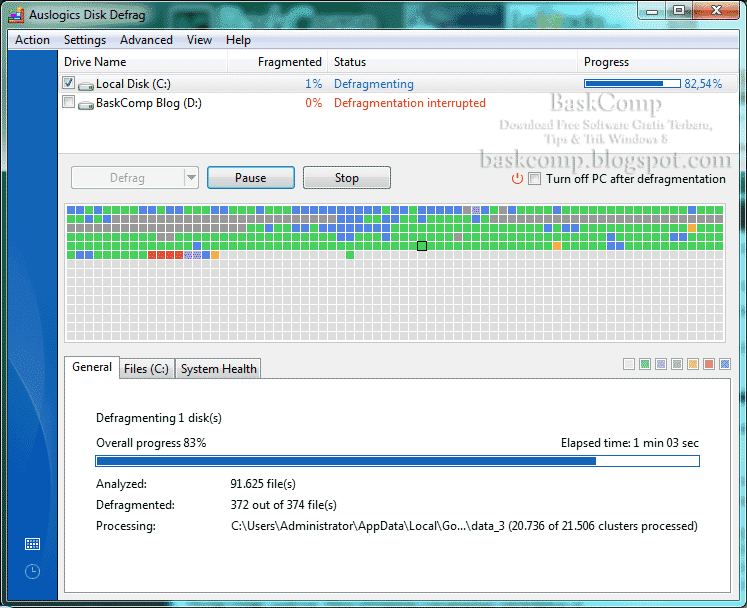Image resolution: width=747 pixels, height=608 pixels.
Task: Click the Local Disk (C:) progress bar
Action: click(x=632, y=84)
